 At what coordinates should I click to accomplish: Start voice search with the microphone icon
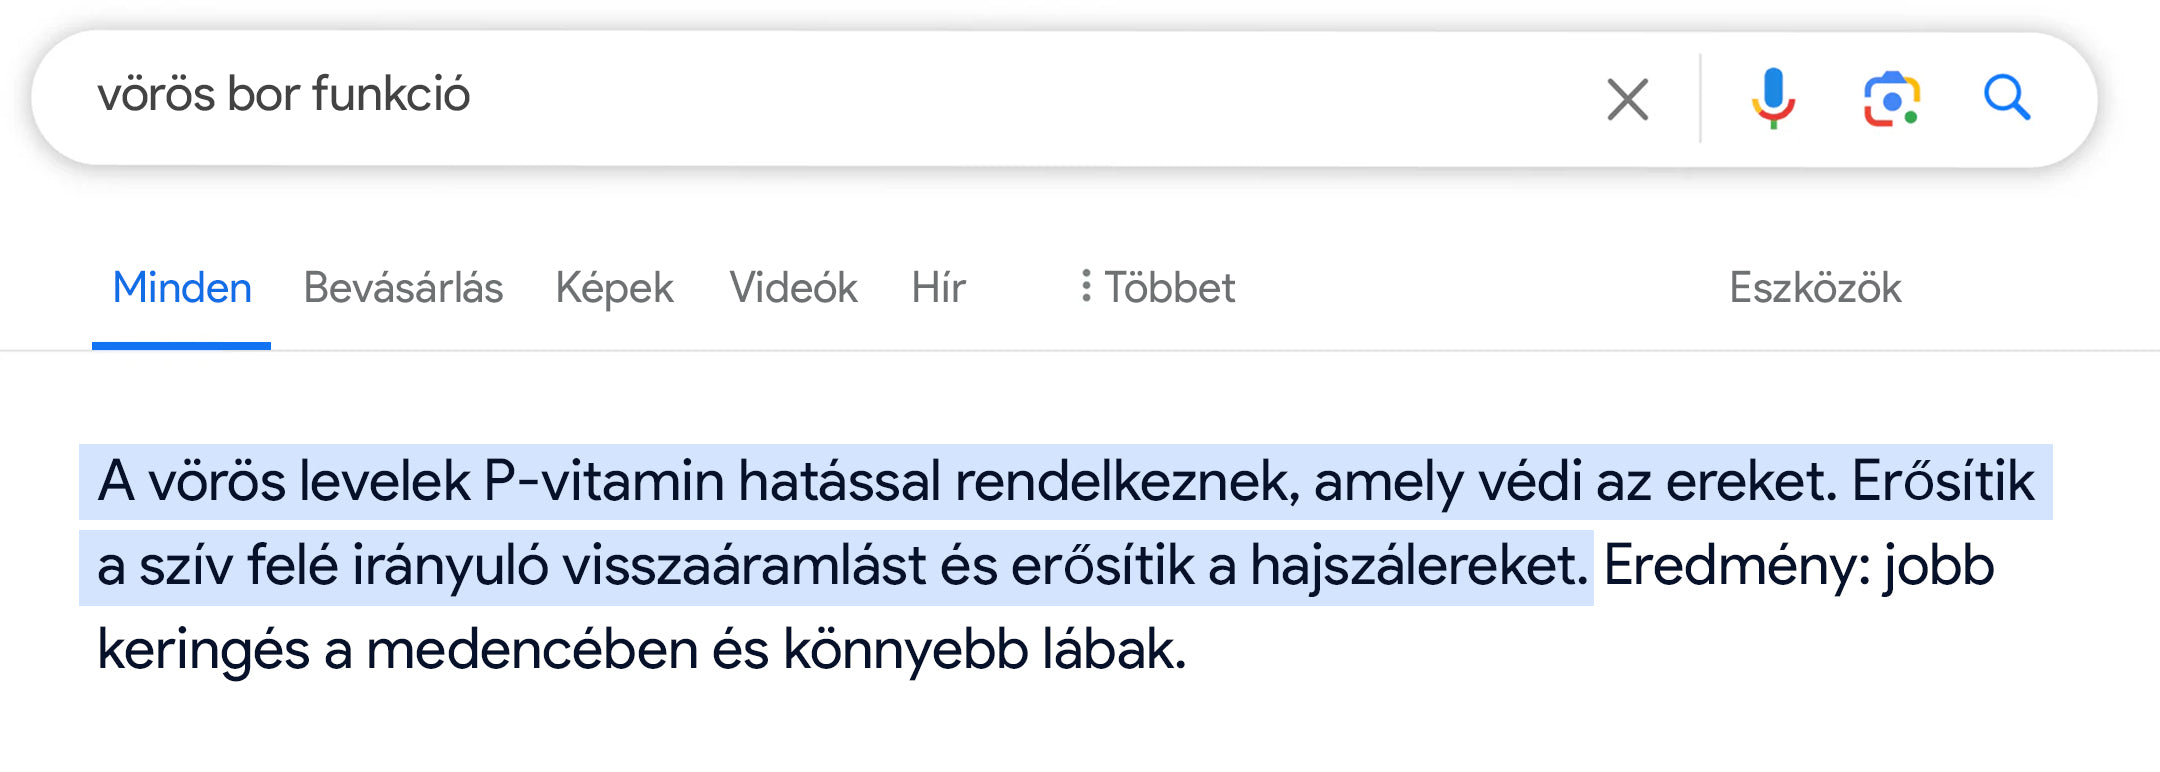(x=1773, y=98)
